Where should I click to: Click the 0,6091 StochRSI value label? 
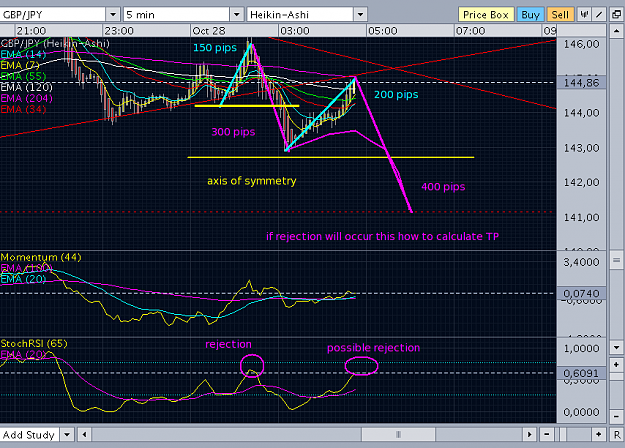click(581, 373)
